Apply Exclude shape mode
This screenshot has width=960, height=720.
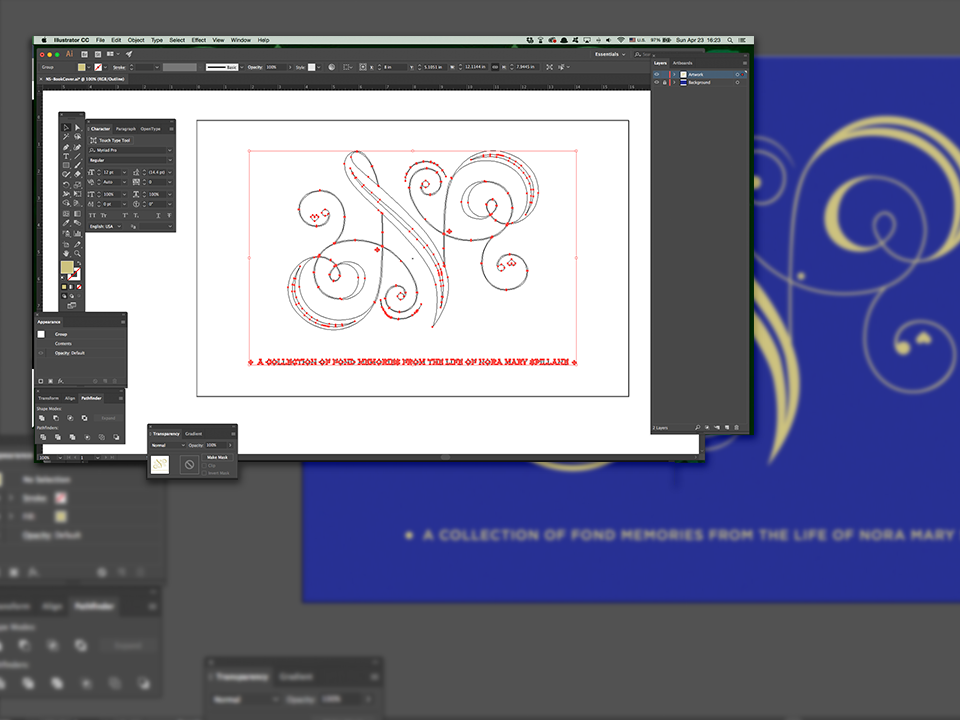[84, 418]
